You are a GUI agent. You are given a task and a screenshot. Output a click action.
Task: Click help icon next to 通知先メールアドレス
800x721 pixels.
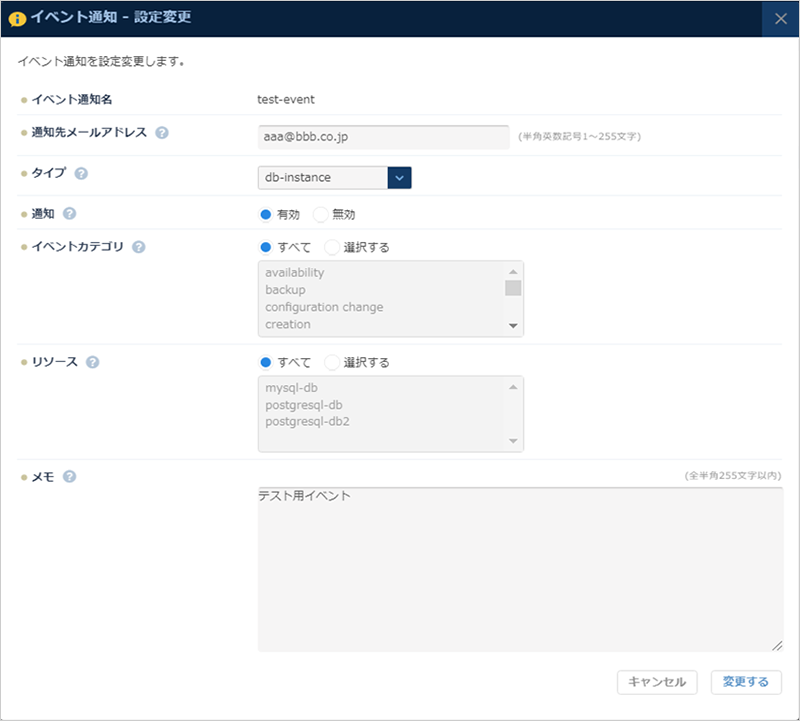tap(162, 132)
